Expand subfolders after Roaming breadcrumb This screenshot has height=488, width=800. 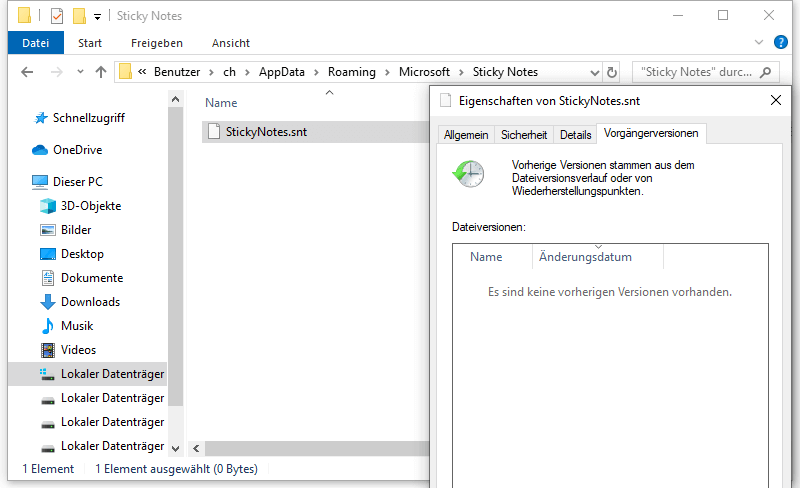[387, 72]
